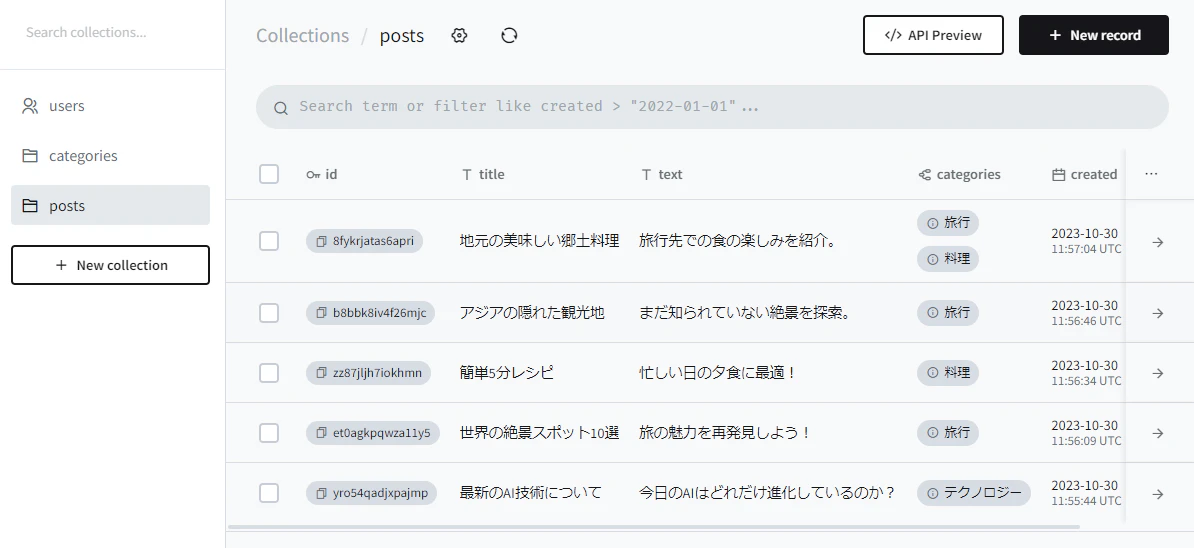Click info icon on テクノロジー category tag
Screen dimensions: 1194x548
coord(932,493)
